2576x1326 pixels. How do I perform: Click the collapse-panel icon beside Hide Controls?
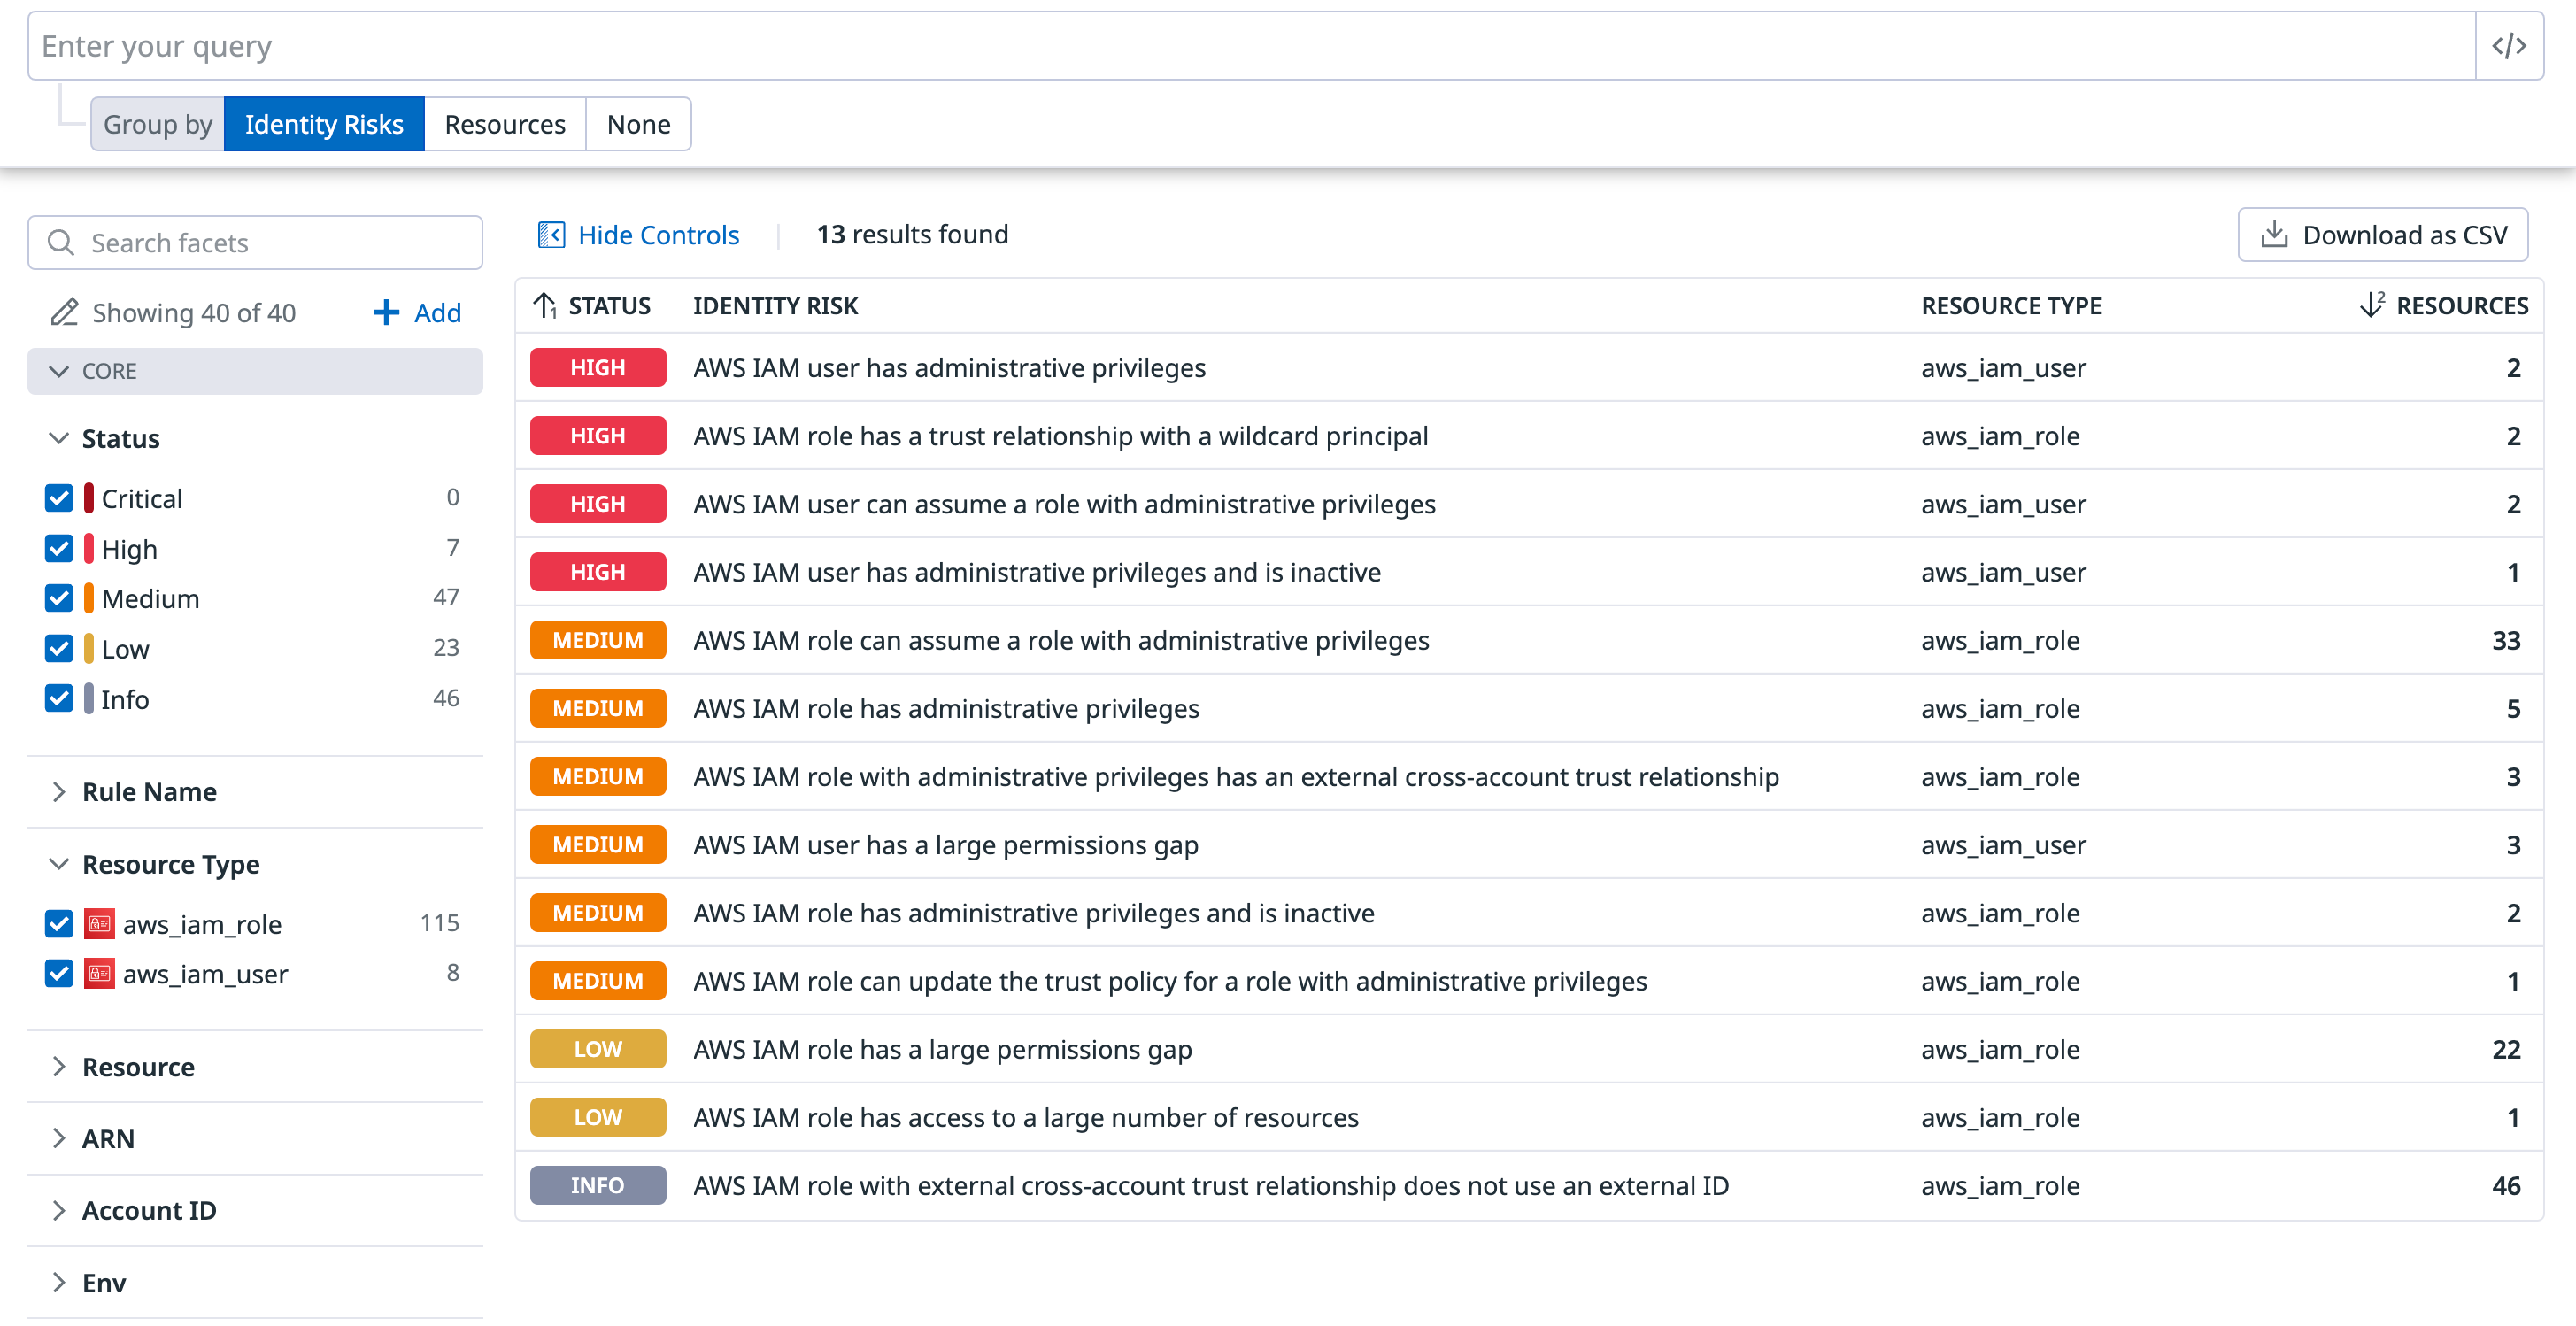click(x=551, y=234)
